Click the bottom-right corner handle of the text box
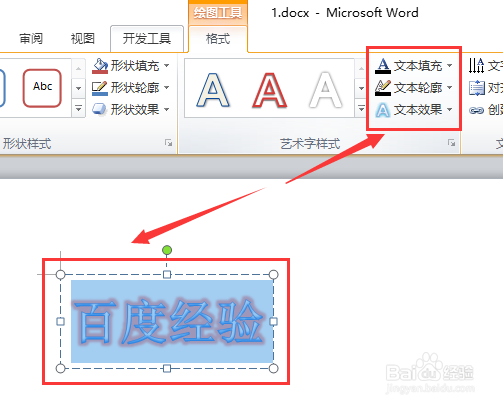The image size is (503, 406). [x=273, y=368]
